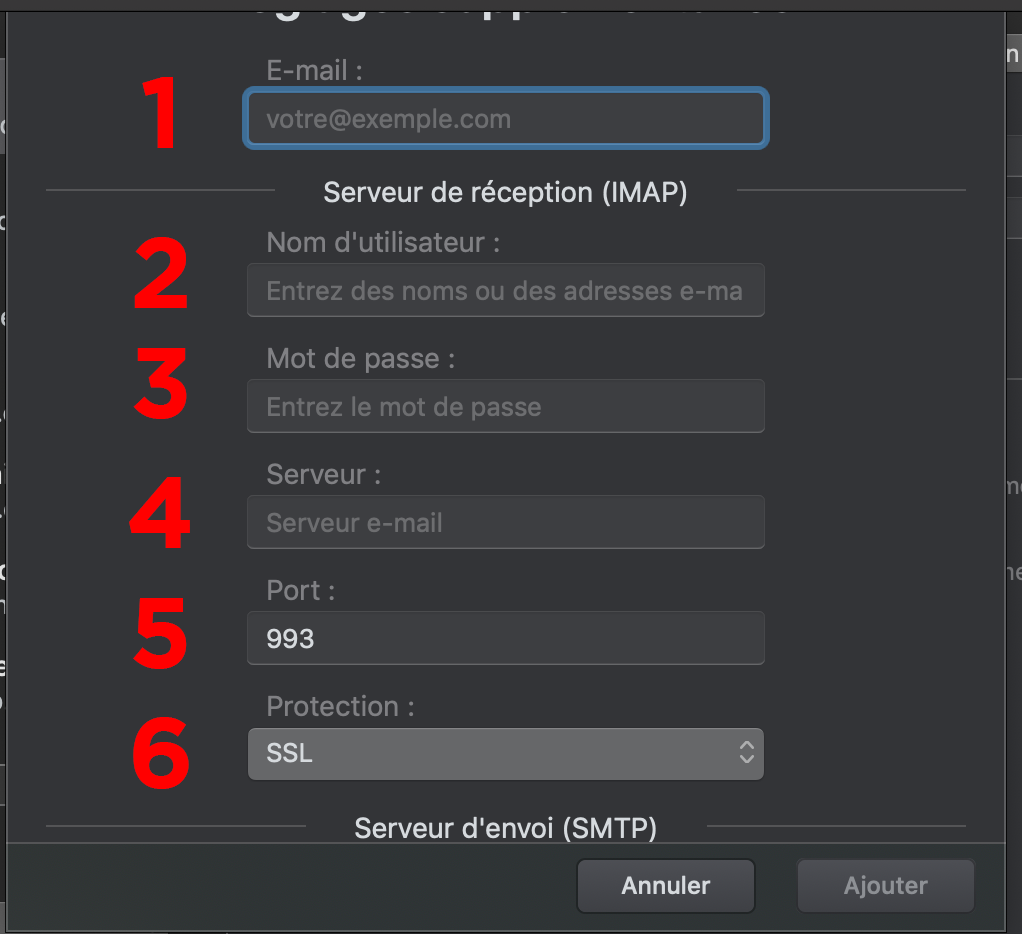The image size is (1022, 934).
Task: Click the red number 1 marker
Action: [159, 113]
